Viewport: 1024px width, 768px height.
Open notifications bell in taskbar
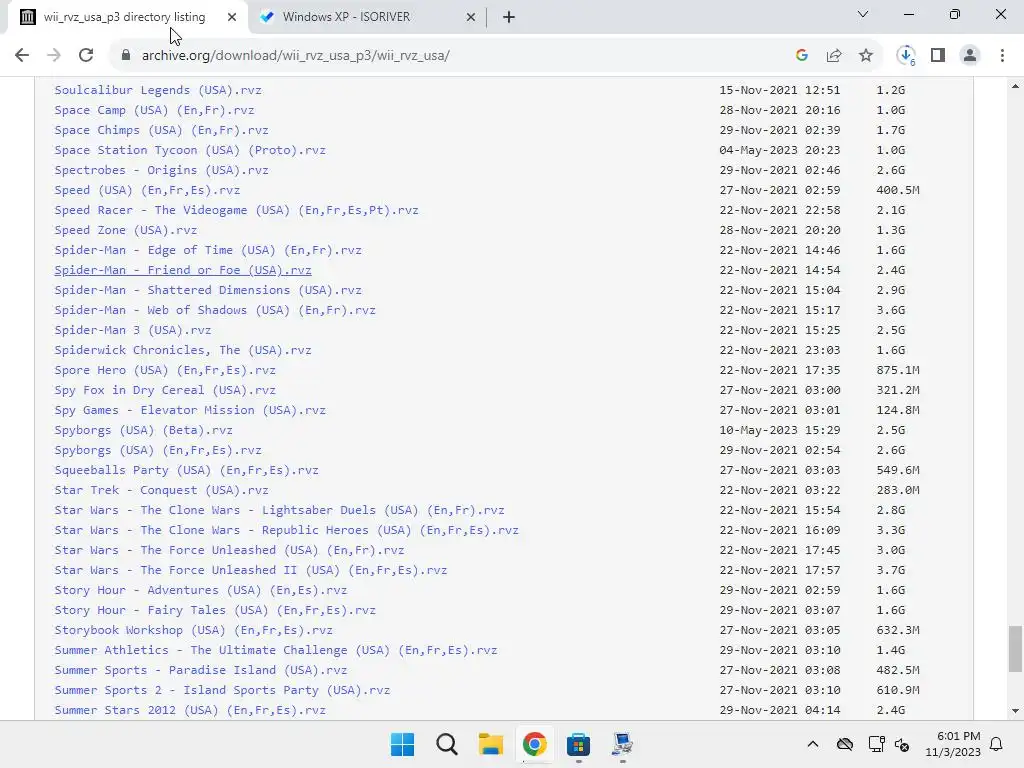pyautogui.click(x=996, y=744)
